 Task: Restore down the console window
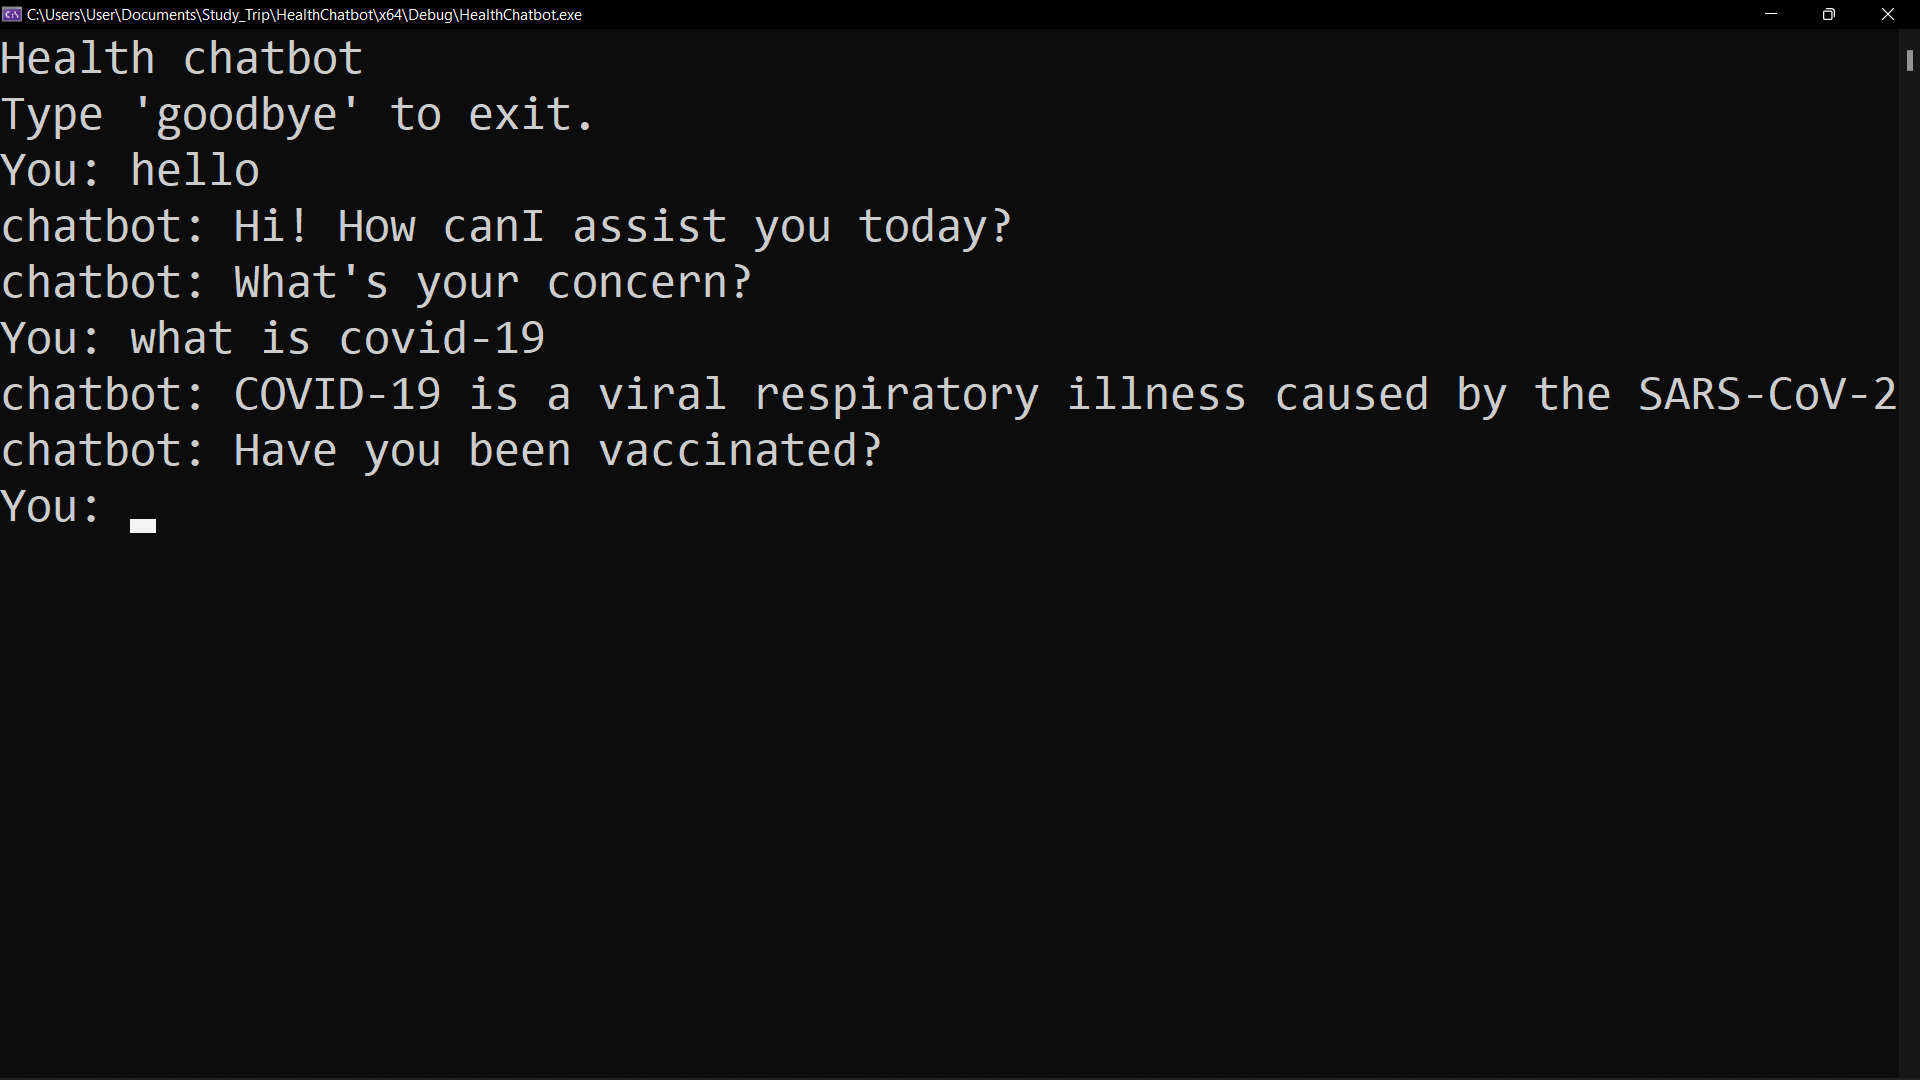pyautogui.click(x=1829, y=14)
